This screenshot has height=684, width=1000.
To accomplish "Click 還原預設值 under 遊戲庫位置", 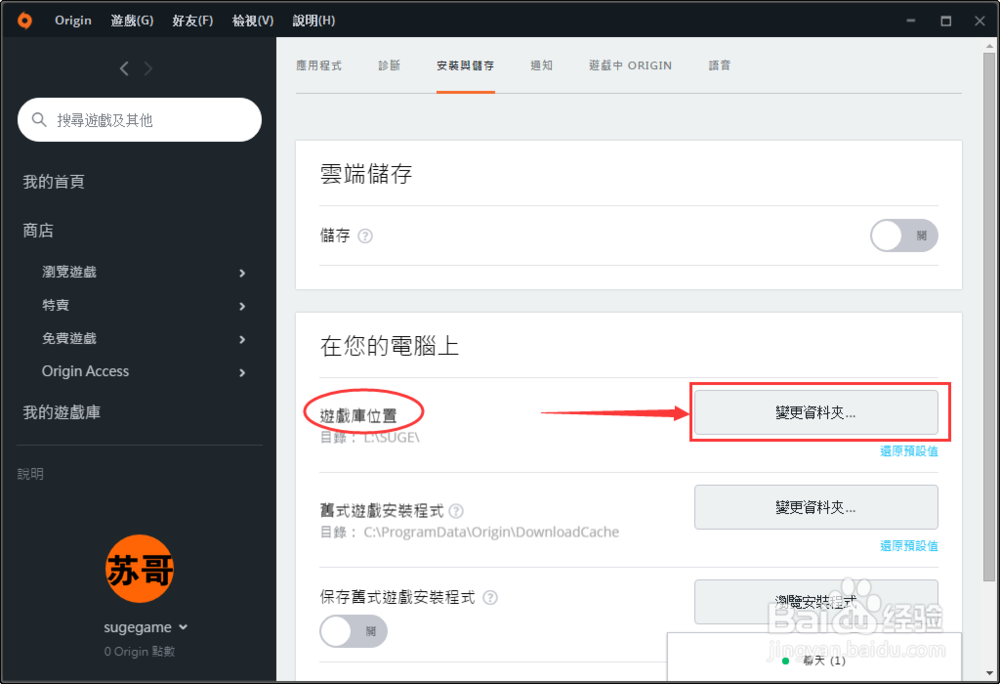I will click(909, 451).
